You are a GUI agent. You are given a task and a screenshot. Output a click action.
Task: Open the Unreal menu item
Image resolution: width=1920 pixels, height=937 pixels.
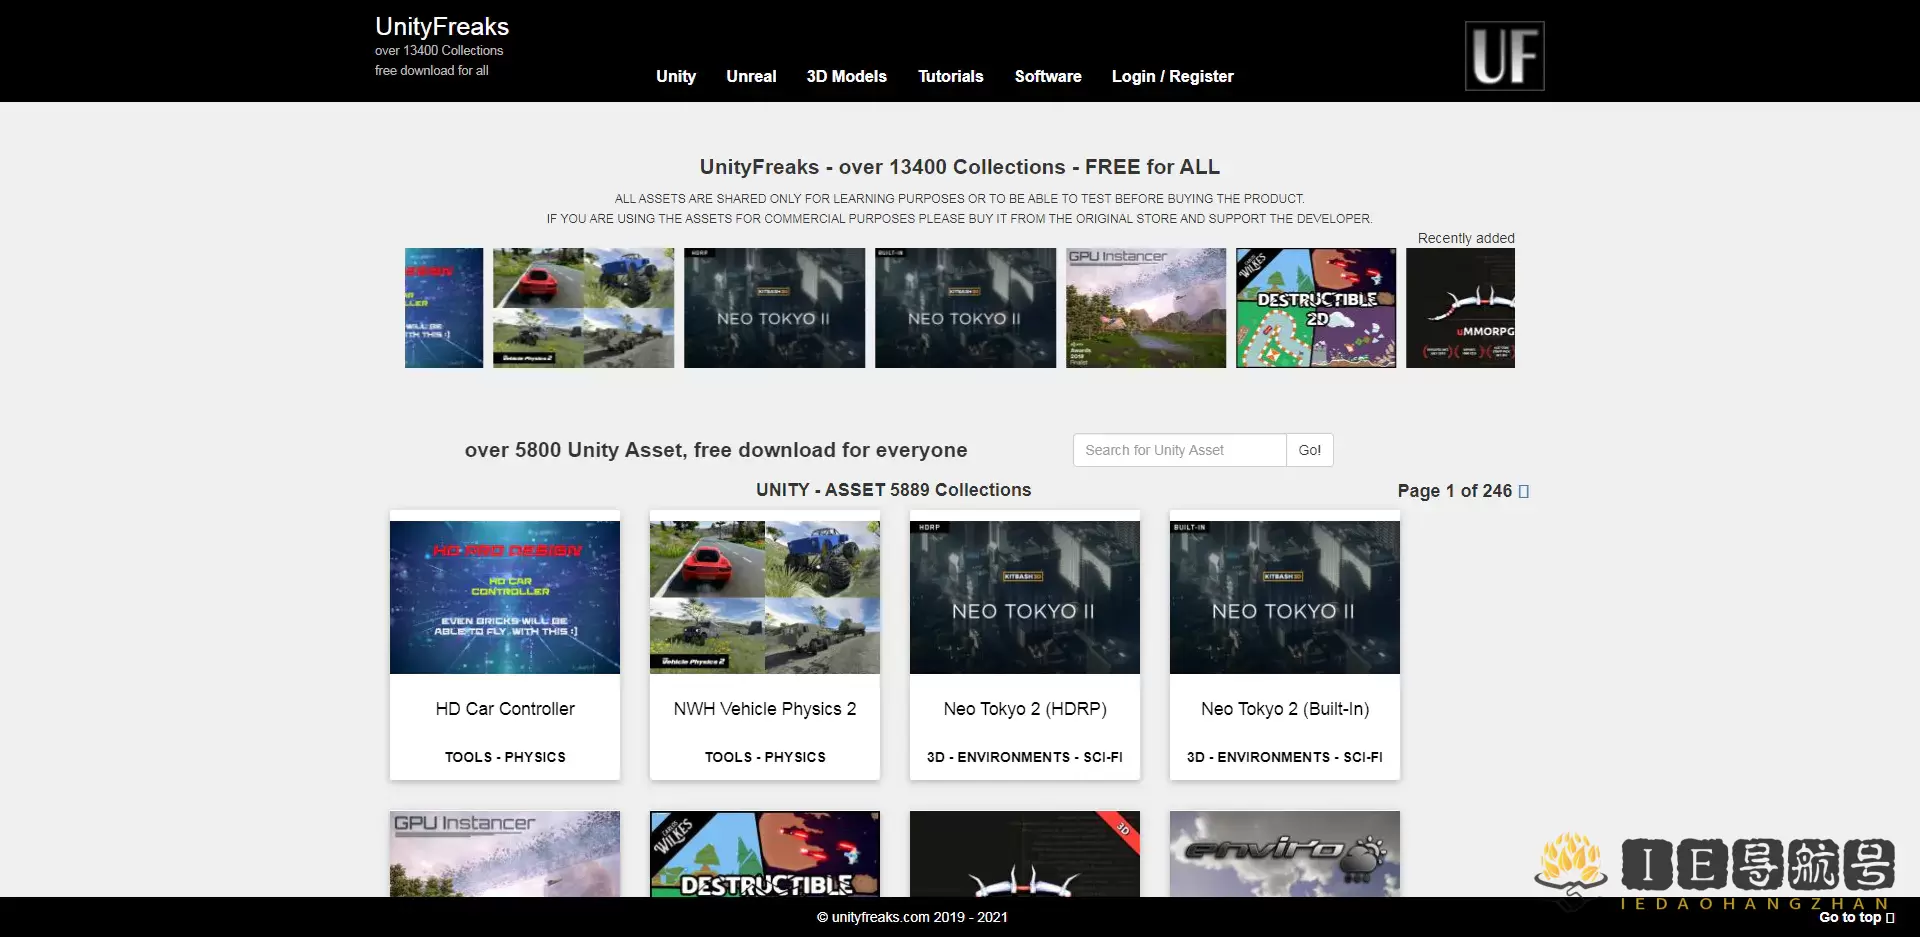751,76
